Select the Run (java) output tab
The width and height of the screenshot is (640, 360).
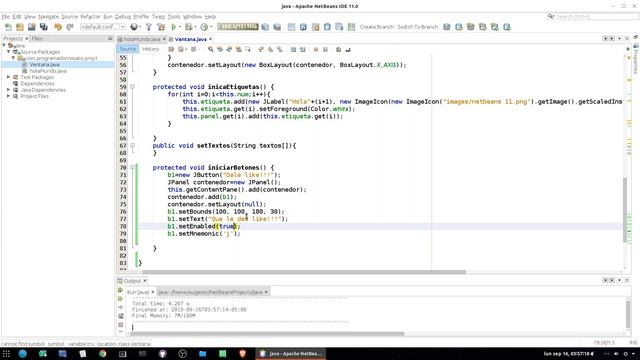(138, 292)
